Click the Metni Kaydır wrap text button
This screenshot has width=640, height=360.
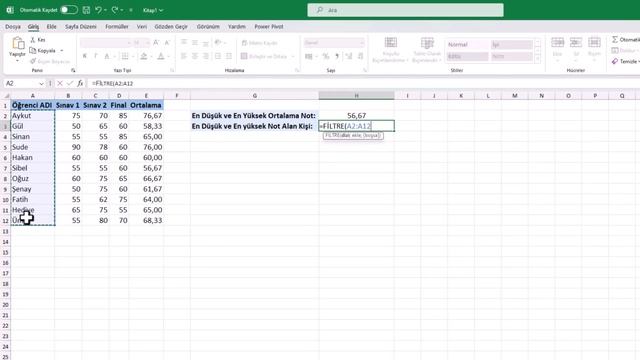click(x=260, y=43)
